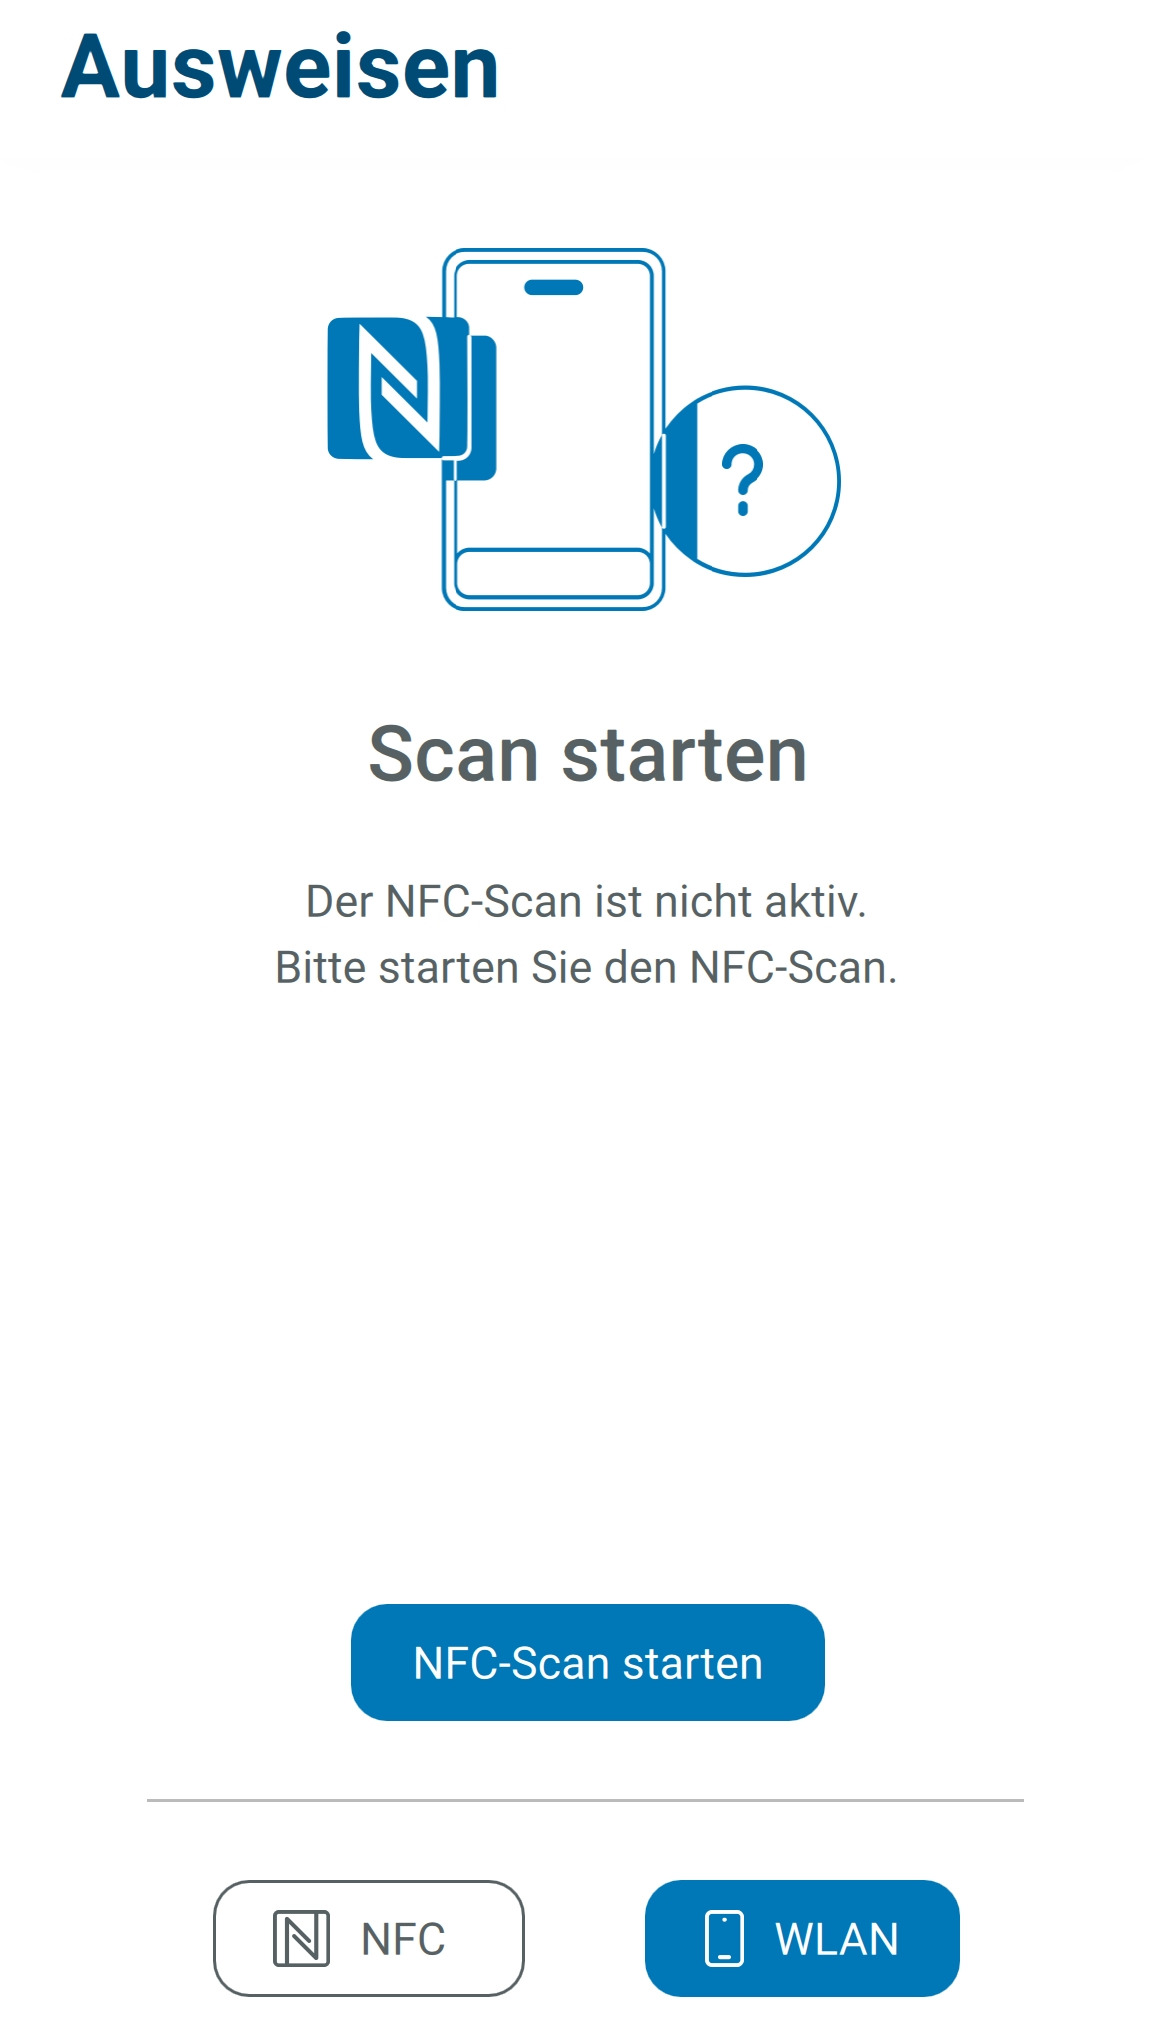Start the NFC scan with the blue button

coord(587,1662)
